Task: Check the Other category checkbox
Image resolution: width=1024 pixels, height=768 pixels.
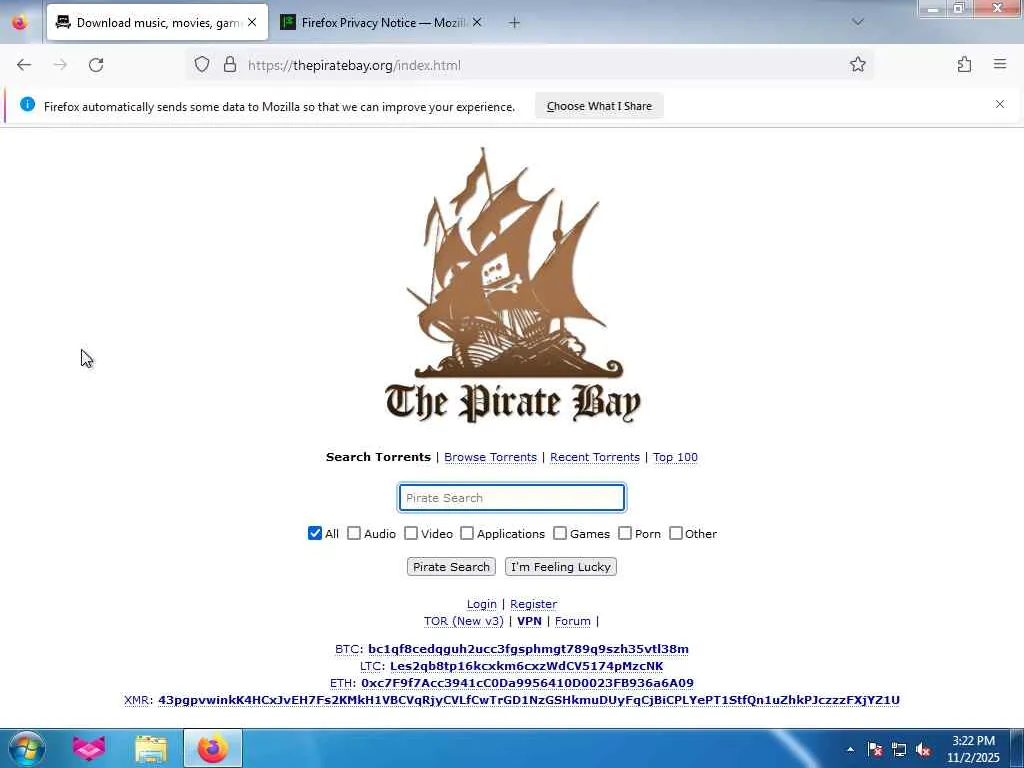Action: pyautogui.click(x=676, y=534)
